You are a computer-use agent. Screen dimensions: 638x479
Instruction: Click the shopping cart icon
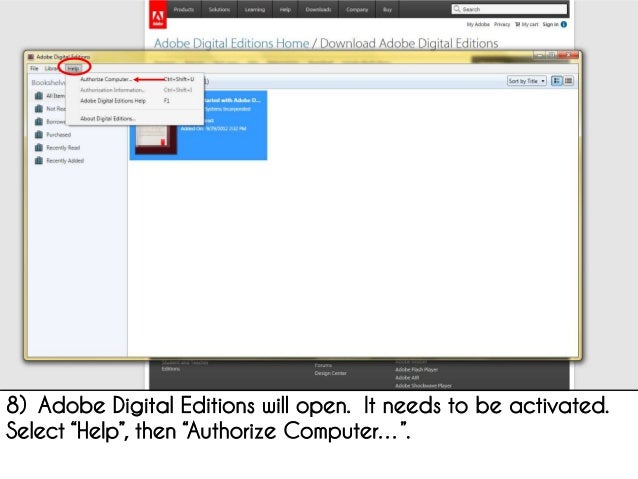coord(518,24)
